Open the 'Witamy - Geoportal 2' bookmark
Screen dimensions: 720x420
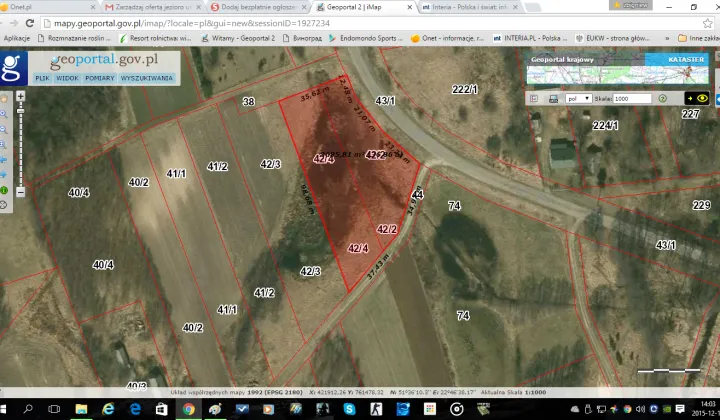click(238, 38)
